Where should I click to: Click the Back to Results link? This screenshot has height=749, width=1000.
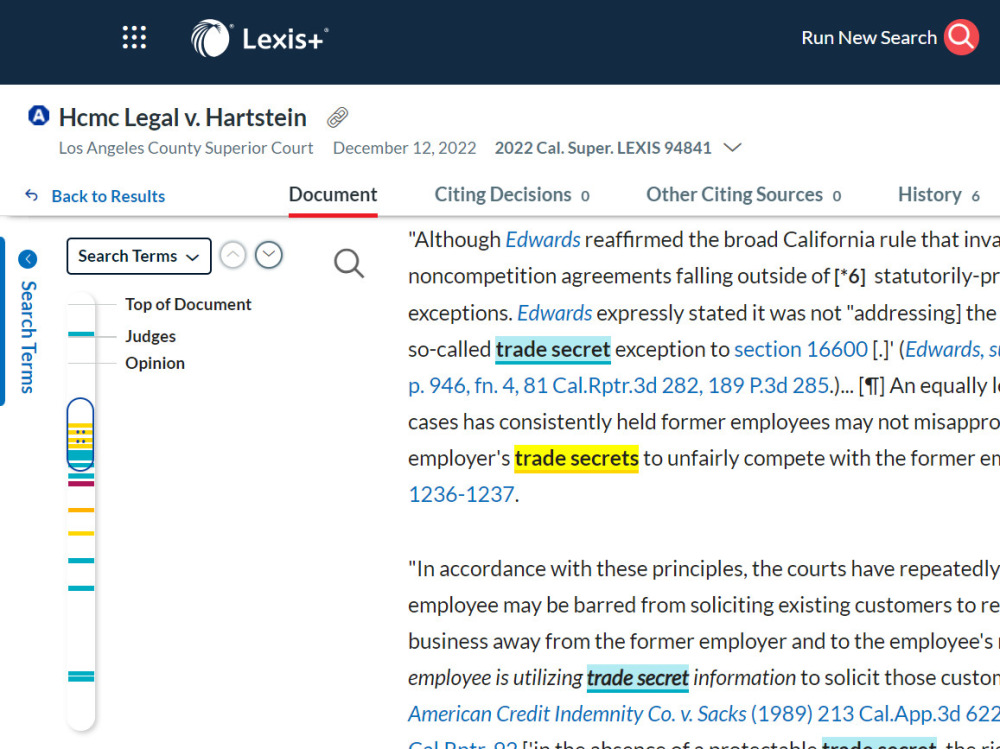(x=108, y=196)
